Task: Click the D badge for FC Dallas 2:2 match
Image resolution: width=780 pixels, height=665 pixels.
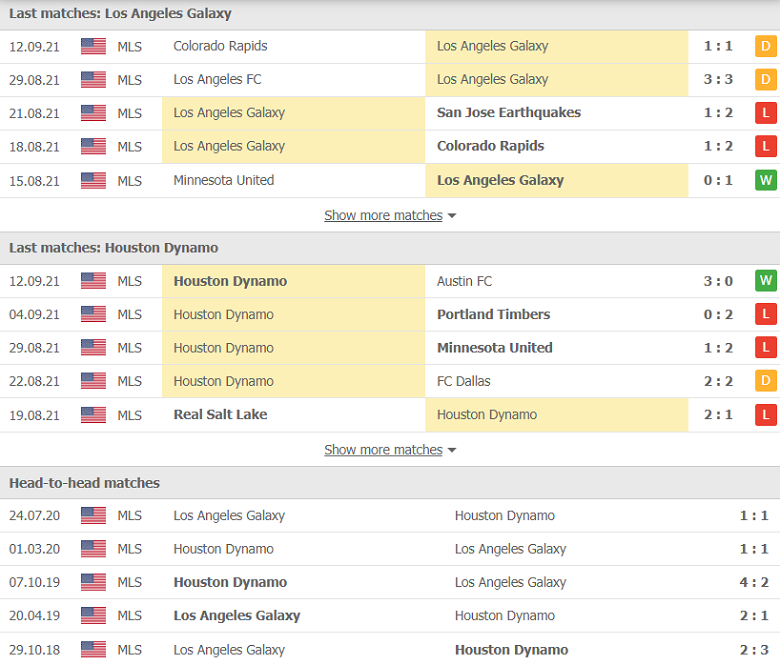Action: click(x=766, y=381)
